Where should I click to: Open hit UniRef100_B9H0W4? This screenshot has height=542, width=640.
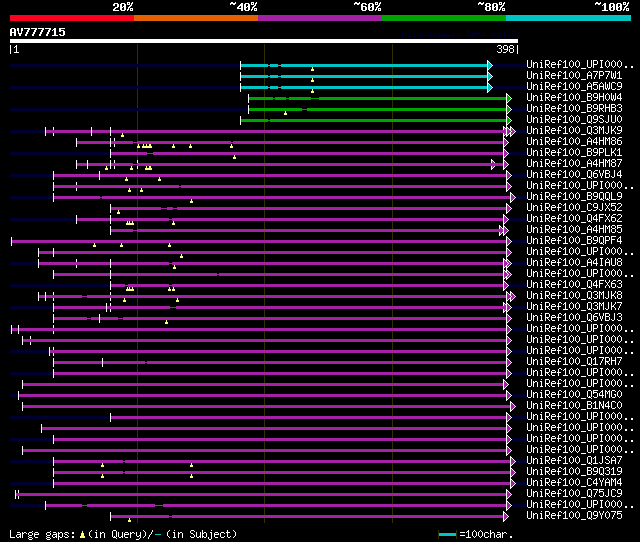[574, 98]
